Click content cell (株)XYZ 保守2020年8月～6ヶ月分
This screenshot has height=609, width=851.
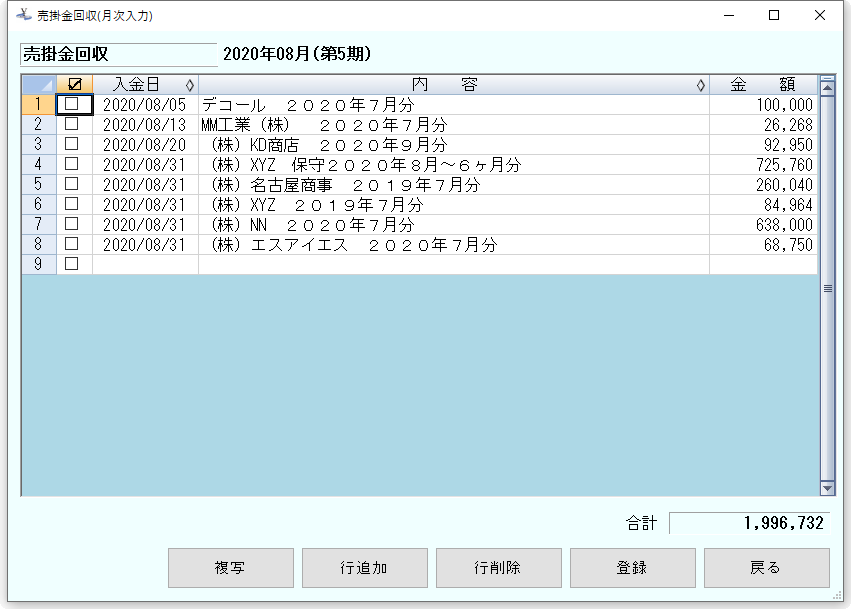click(x=454, y=164)
